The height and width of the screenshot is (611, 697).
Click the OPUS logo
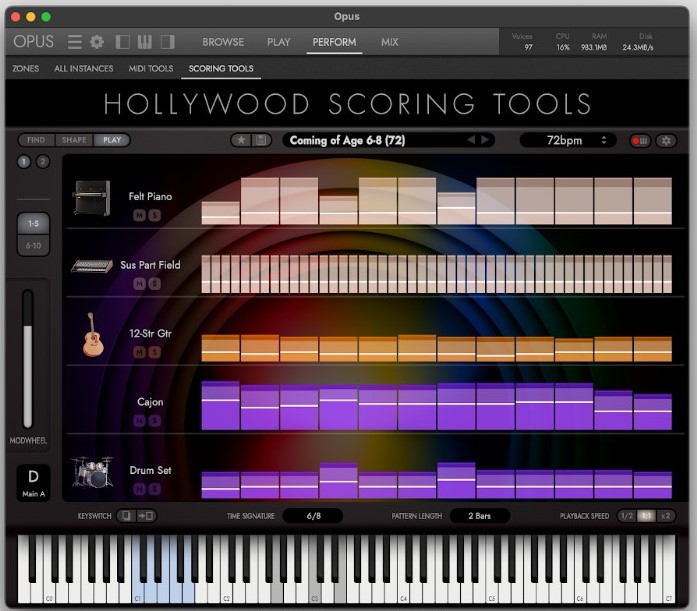(x=33, y=42)
